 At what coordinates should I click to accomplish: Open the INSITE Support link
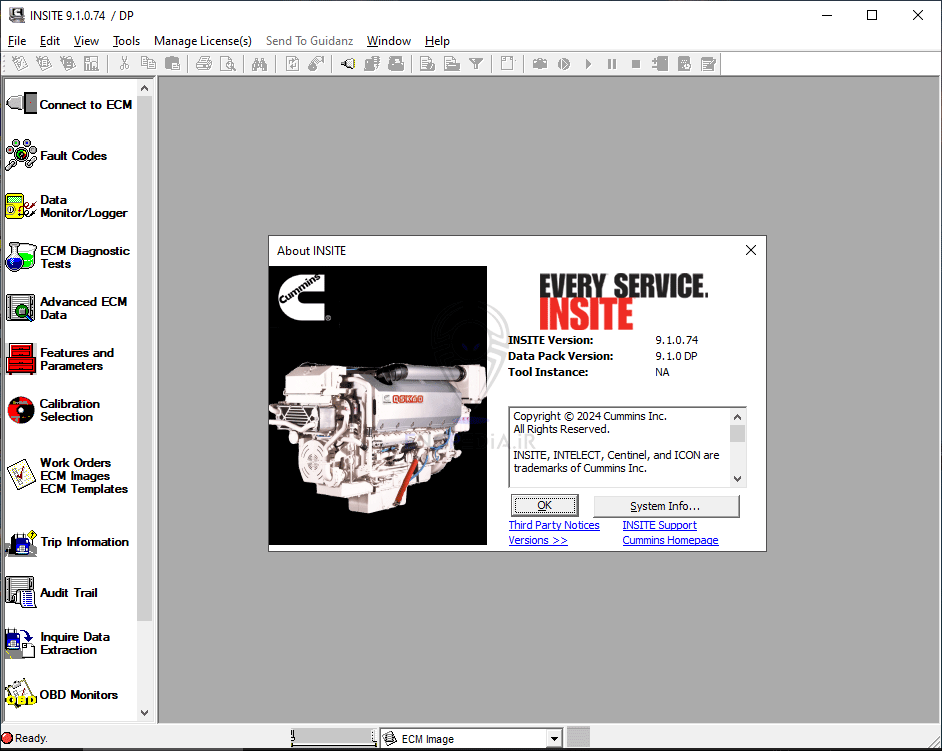click(x=659, y=525)
